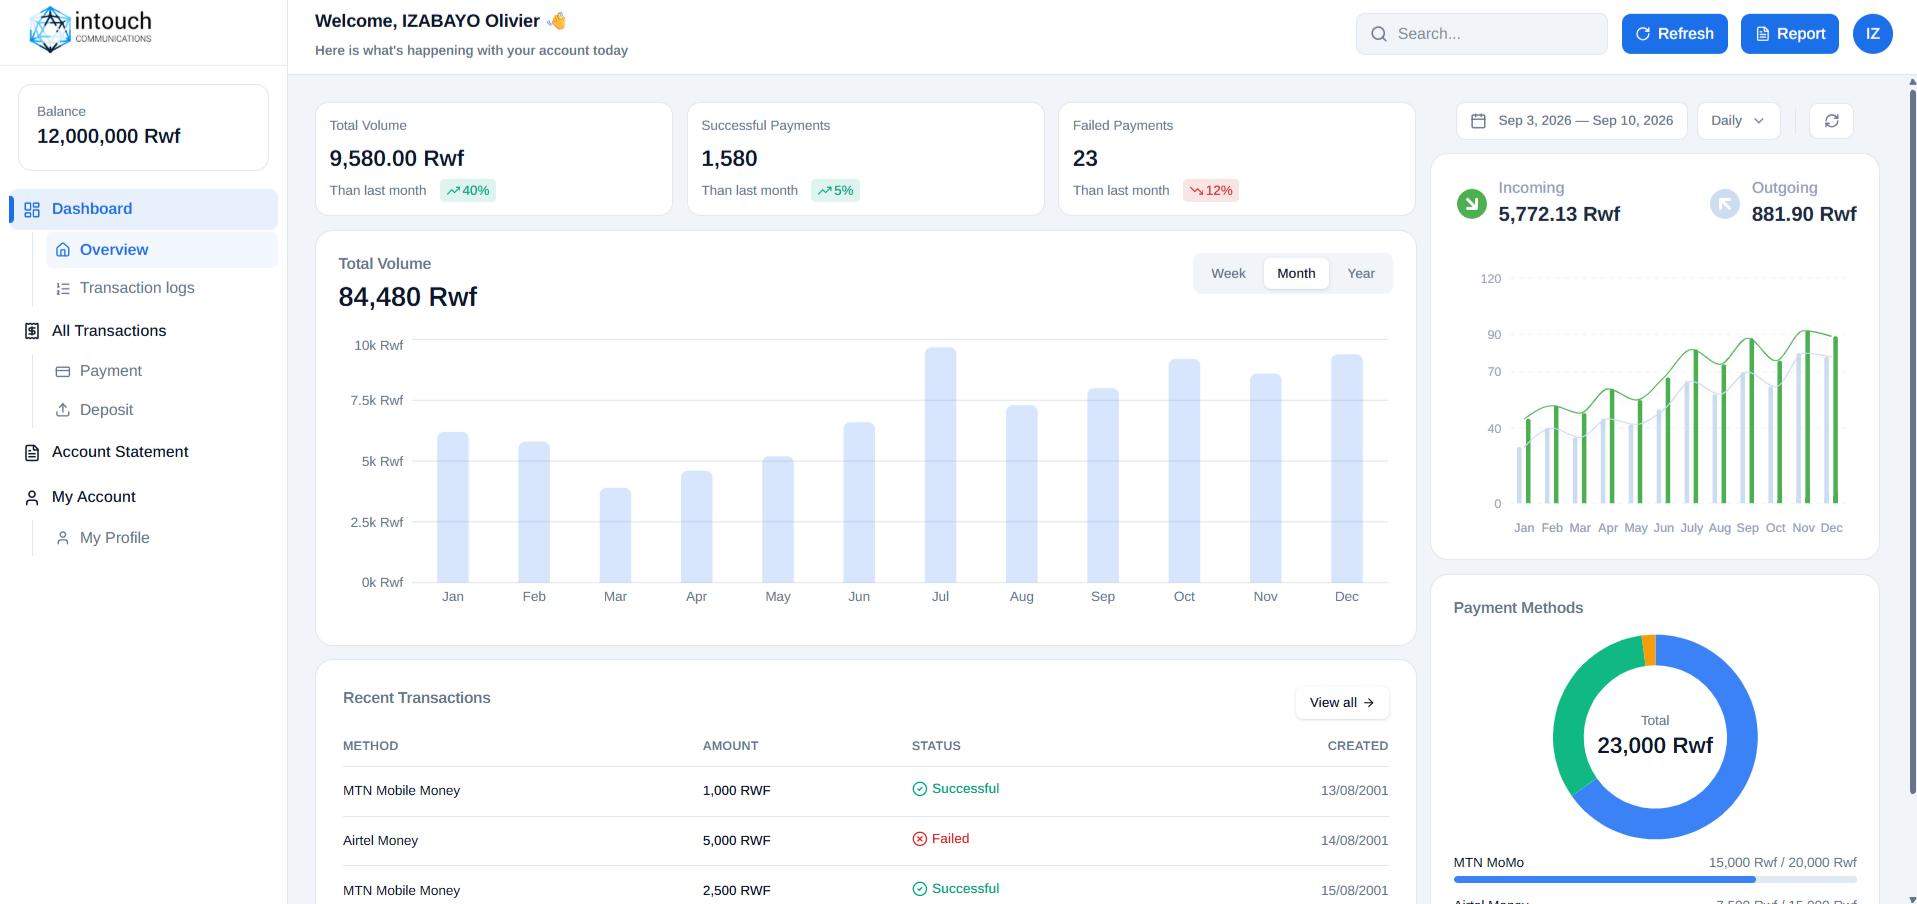This screenshot has height=904, width=1917.
Task: Click the 12,000,000 Rwf balance value
Action: click(x=109, y=137)
